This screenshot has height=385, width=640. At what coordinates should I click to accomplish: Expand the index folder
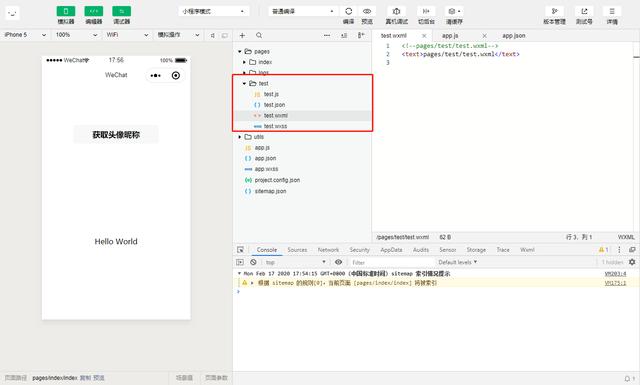click(x=244, y=62)
